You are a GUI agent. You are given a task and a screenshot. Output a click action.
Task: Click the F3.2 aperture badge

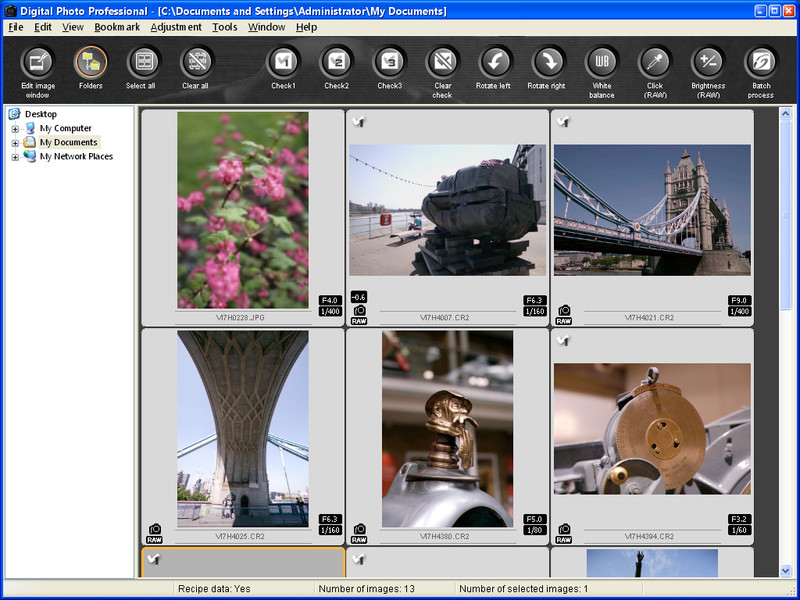(x=739, y=519)
